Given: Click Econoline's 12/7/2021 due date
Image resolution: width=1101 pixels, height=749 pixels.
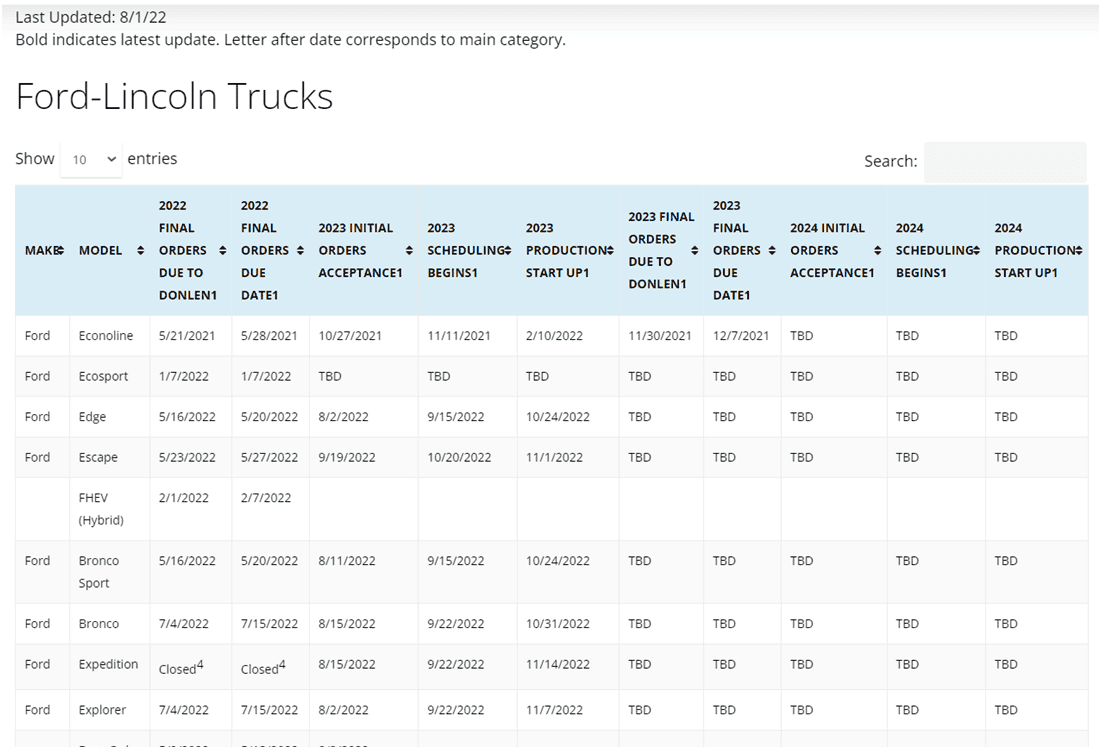Looking at the screenshot, I should (741, 336).
